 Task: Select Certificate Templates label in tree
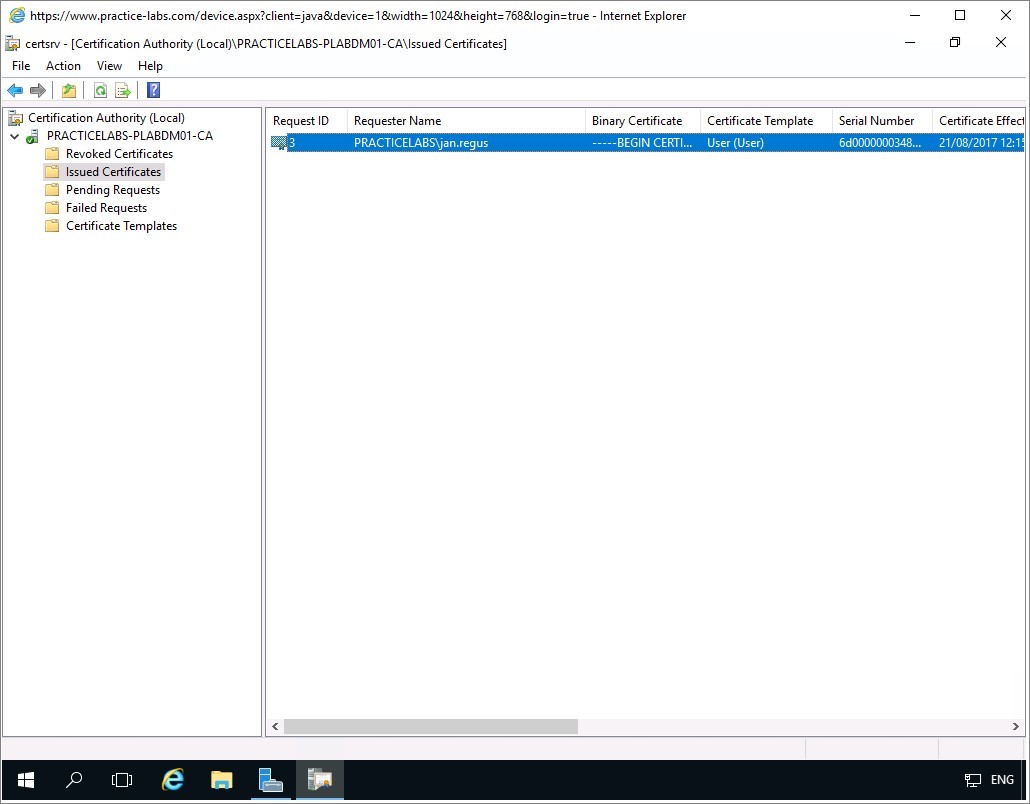(x=121, y=226)
